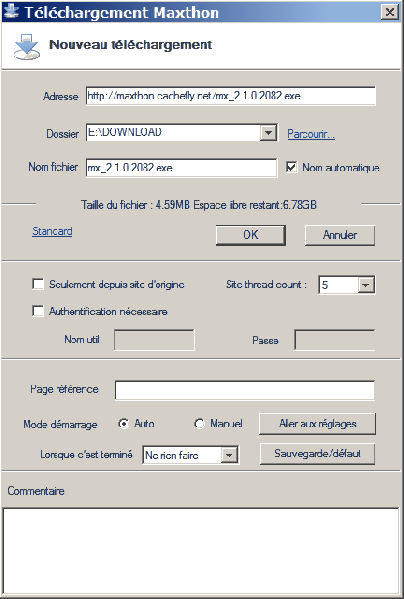Open the Dossier folder dropdown

tap(268, 133)
